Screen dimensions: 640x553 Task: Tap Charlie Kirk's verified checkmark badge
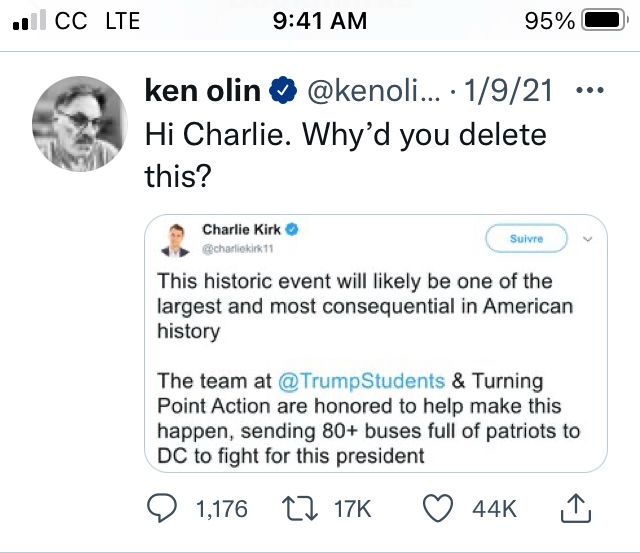(293, 230)
